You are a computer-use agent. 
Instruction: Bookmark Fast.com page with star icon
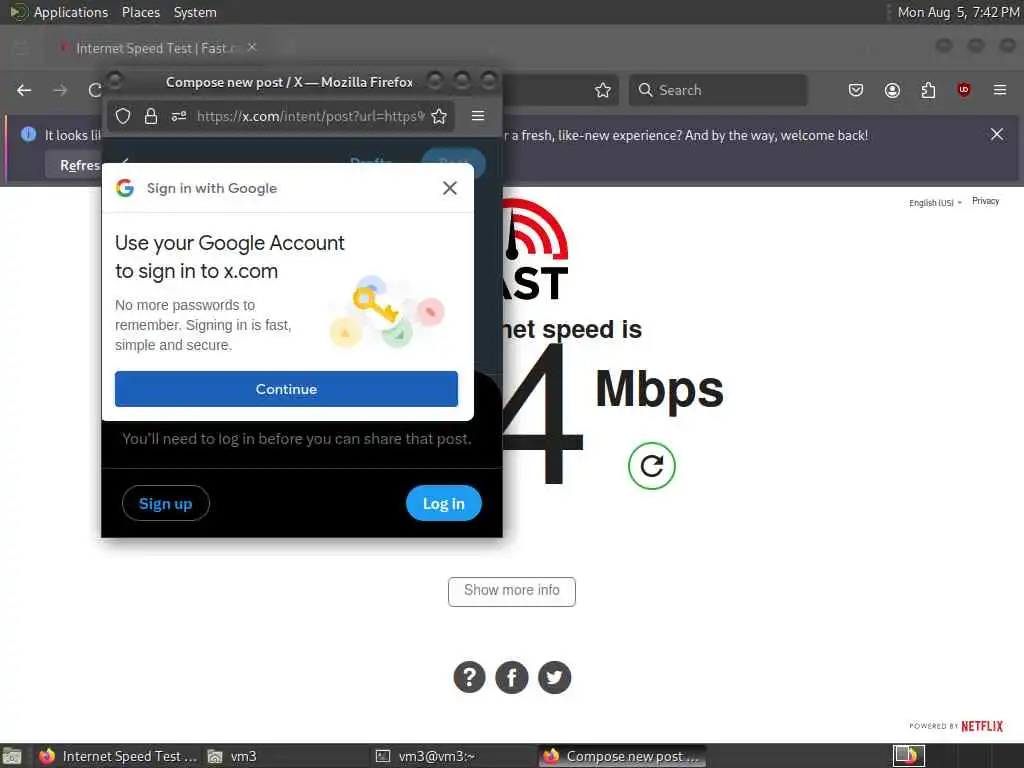pos(603,90)
